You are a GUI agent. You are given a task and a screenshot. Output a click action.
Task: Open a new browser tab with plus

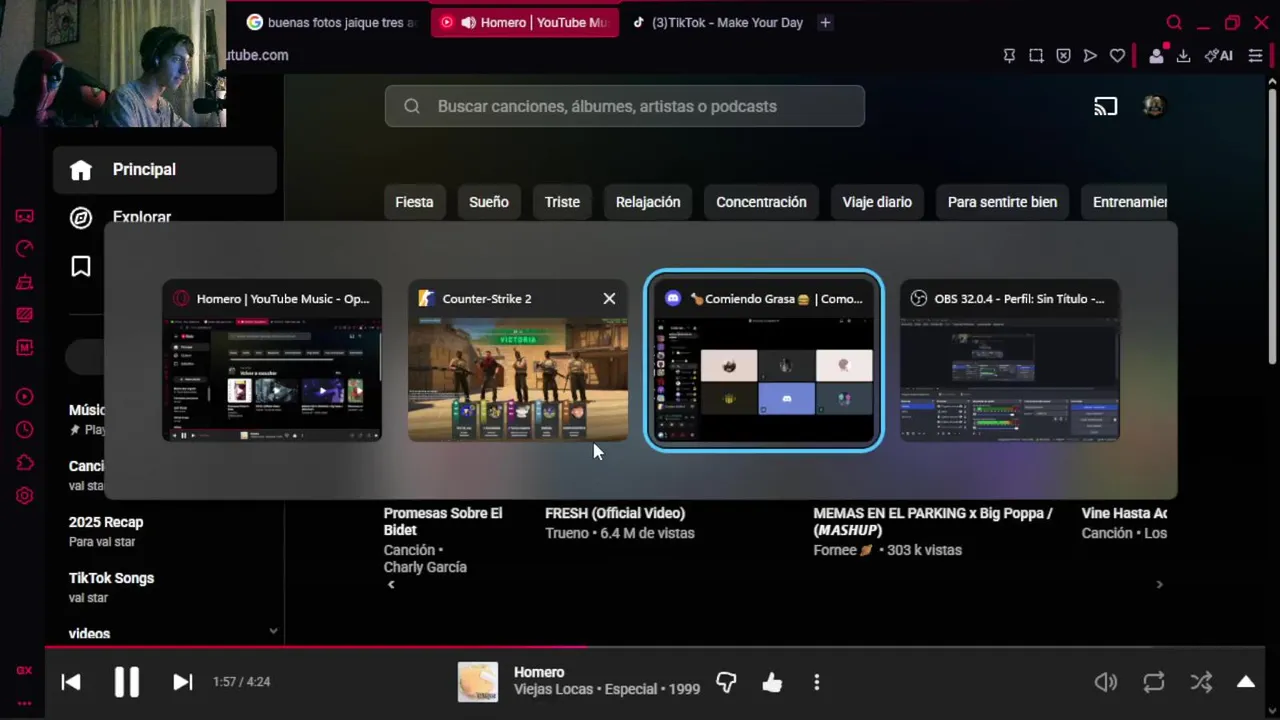pos(825,22)
